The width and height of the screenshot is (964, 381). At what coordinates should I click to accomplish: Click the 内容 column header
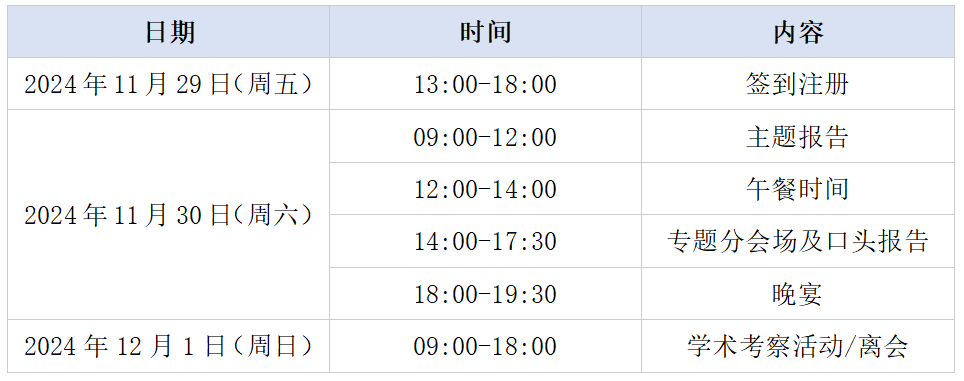pos(799,32)
